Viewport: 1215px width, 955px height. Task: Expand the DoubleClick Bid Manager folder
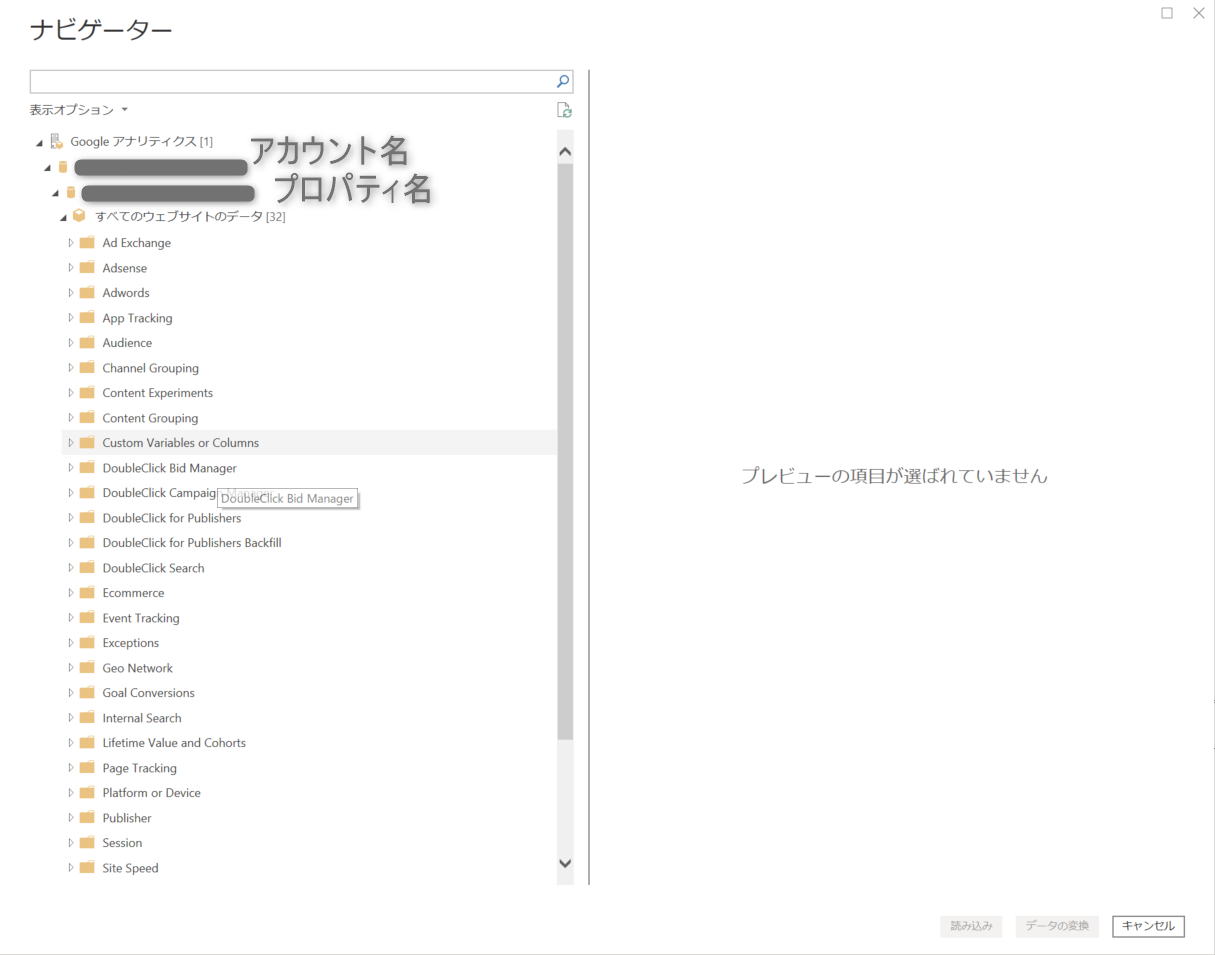71,468
